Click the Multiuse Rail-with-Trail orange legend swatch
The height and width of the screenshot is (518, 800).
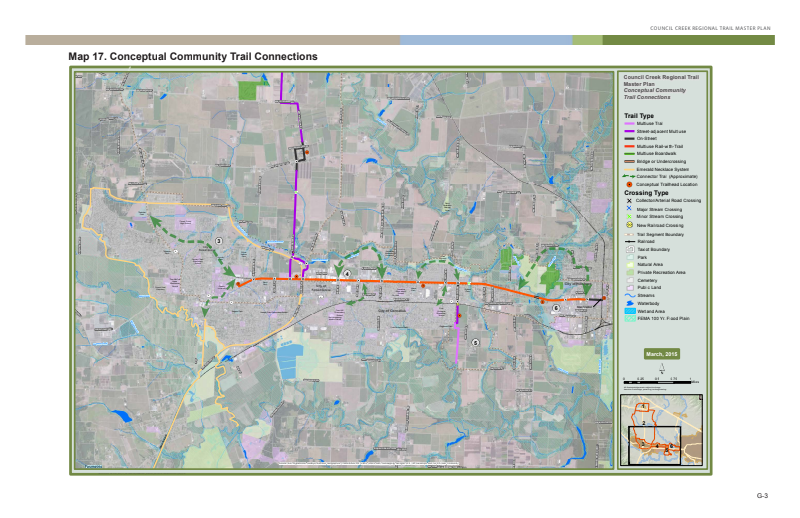[x=629, y=145]
